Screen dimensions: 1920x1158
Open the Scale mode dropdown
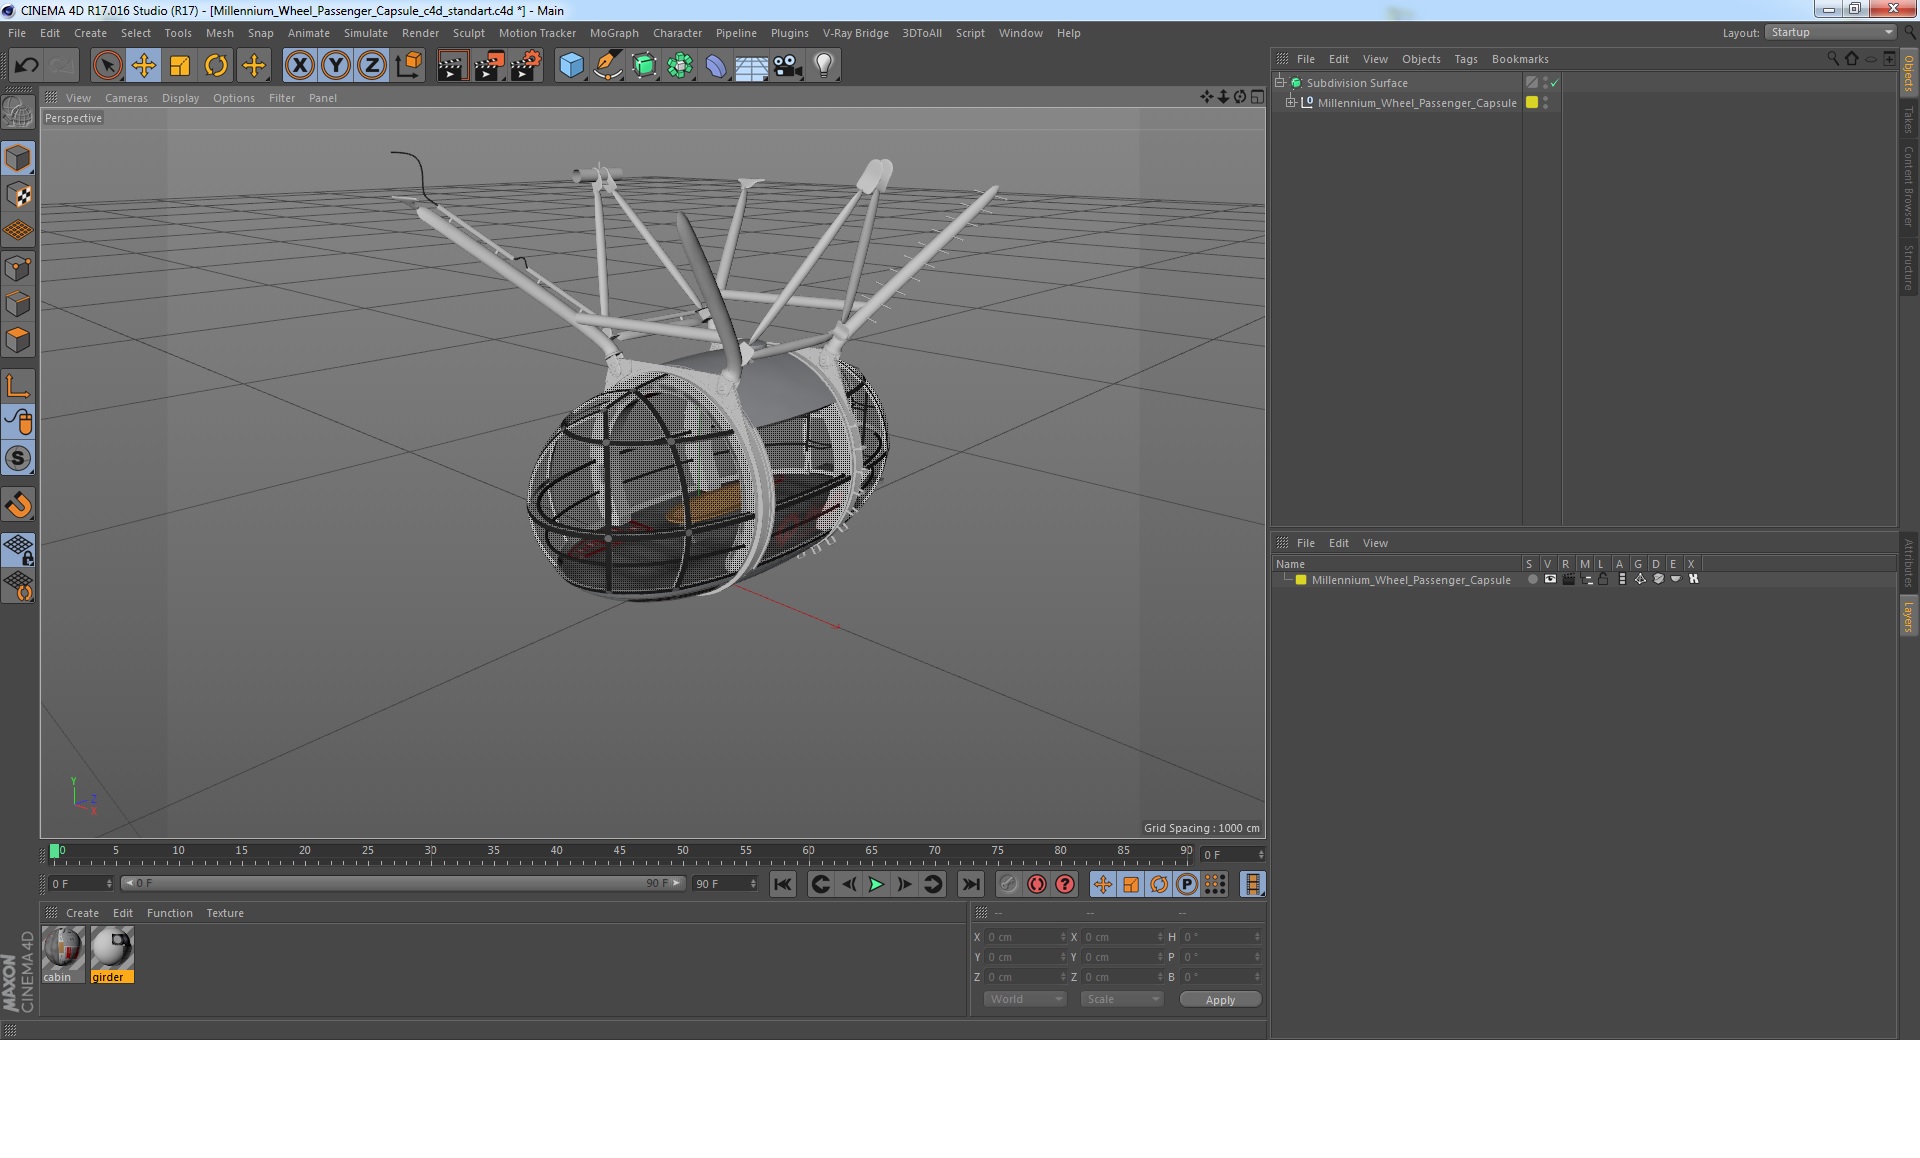(x=1121, y=999)
